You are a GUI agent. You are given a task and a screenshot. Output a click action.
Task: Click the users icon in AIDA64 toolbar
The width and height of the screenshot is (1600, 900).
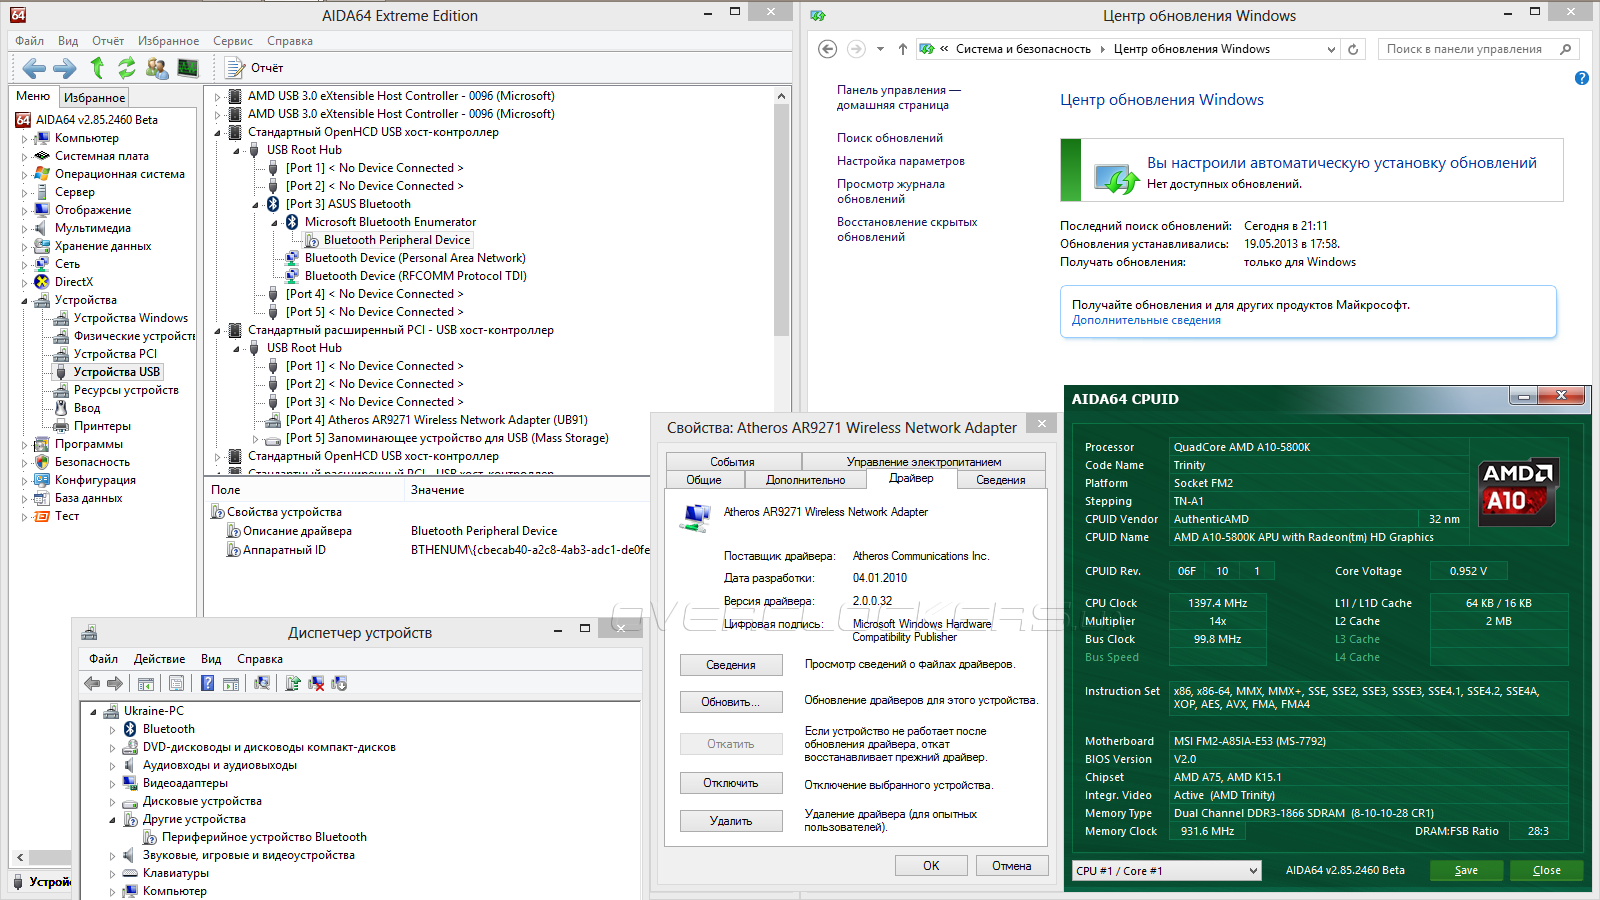click(x=157, y=68)
